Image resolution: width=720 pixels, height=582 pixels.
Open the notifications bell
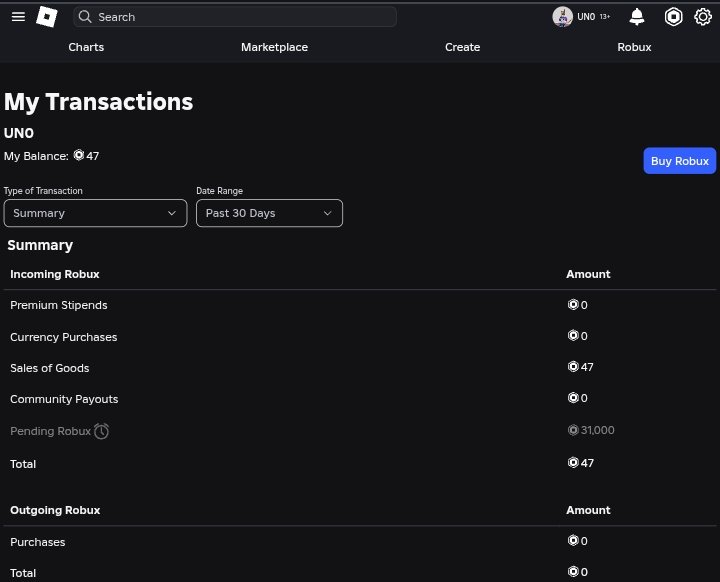pyautogui.click(x=636, y=17)
